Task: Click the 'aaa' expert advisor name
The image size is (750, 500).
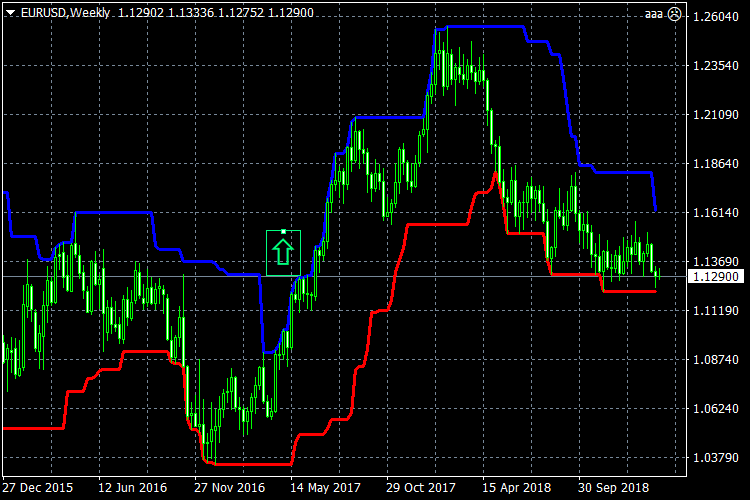Action: pos(654,14)
